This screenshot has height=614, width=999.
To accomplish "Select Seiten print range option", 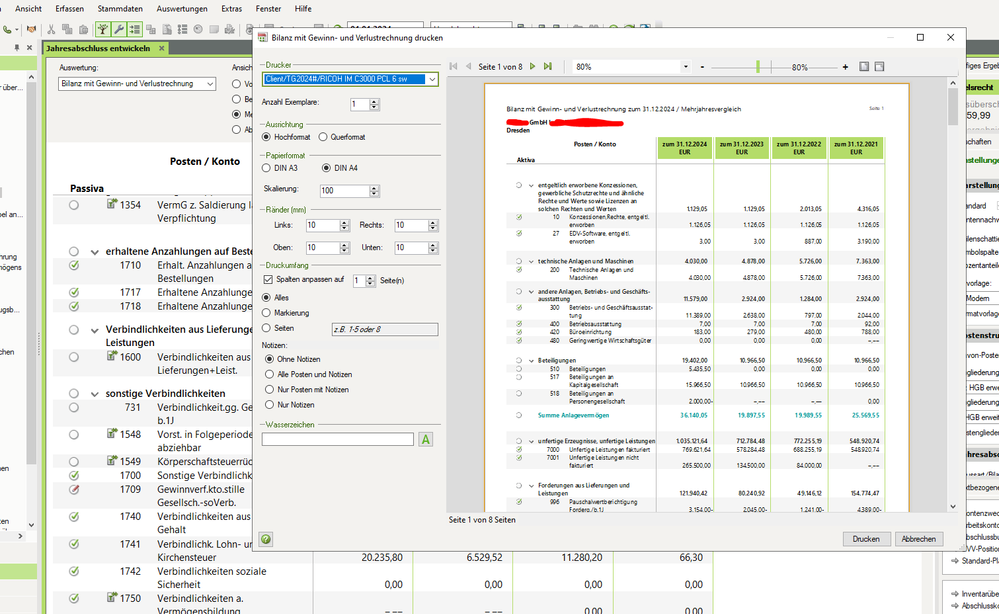I will 266,328.
